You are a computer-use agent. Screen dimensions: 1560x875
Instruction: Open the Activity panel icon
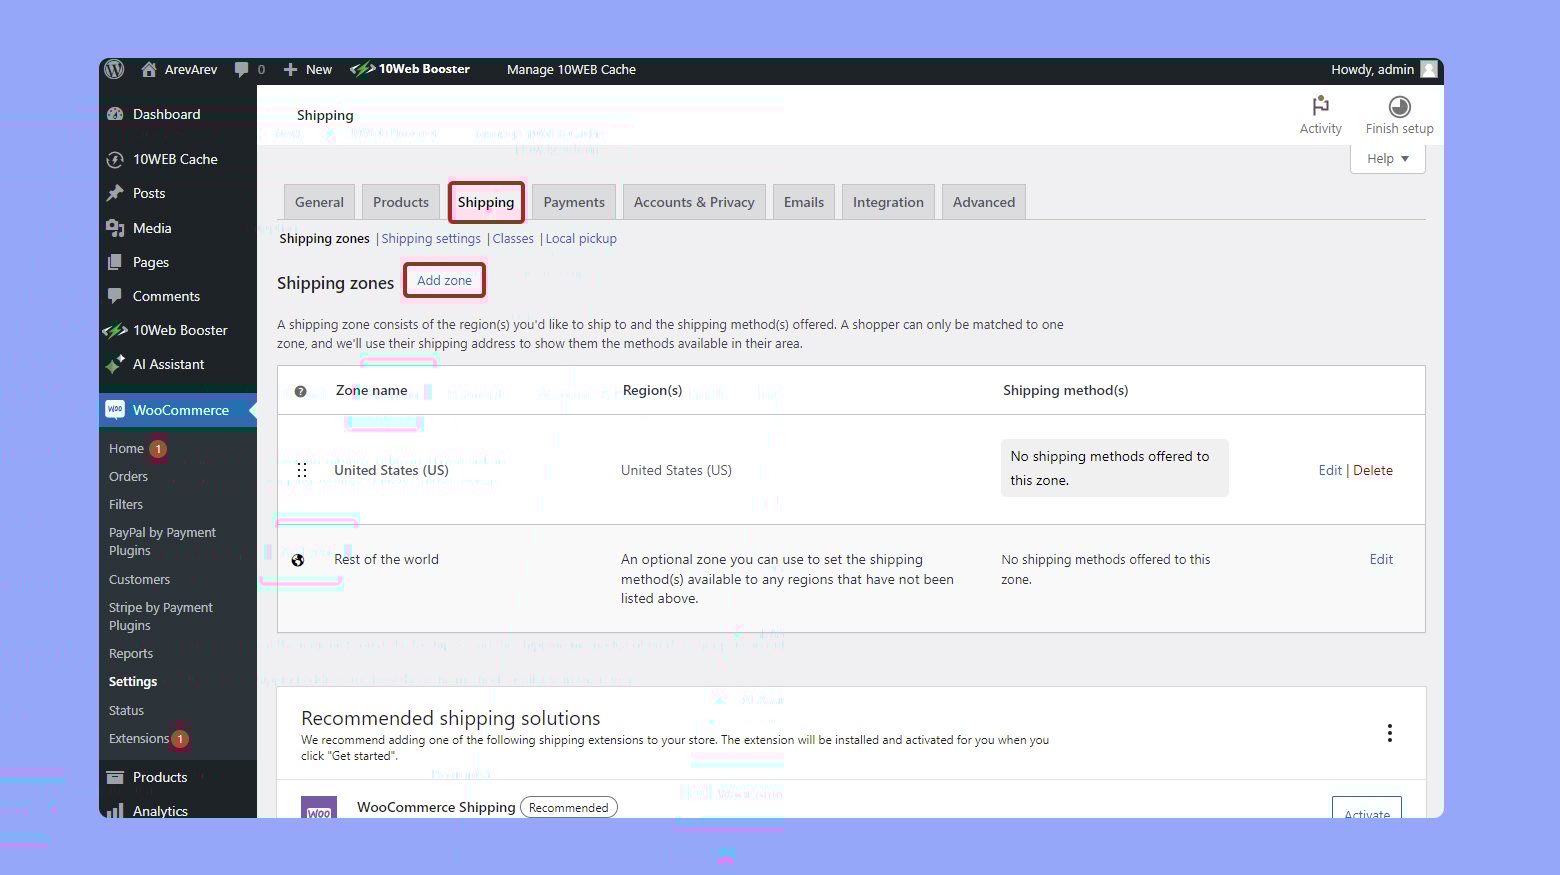(x=1320, y=107)
